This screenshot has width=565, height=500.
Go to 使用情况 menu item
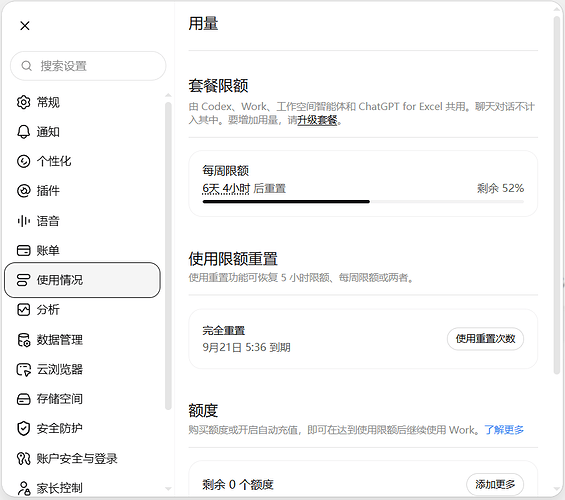pos(82,280)
